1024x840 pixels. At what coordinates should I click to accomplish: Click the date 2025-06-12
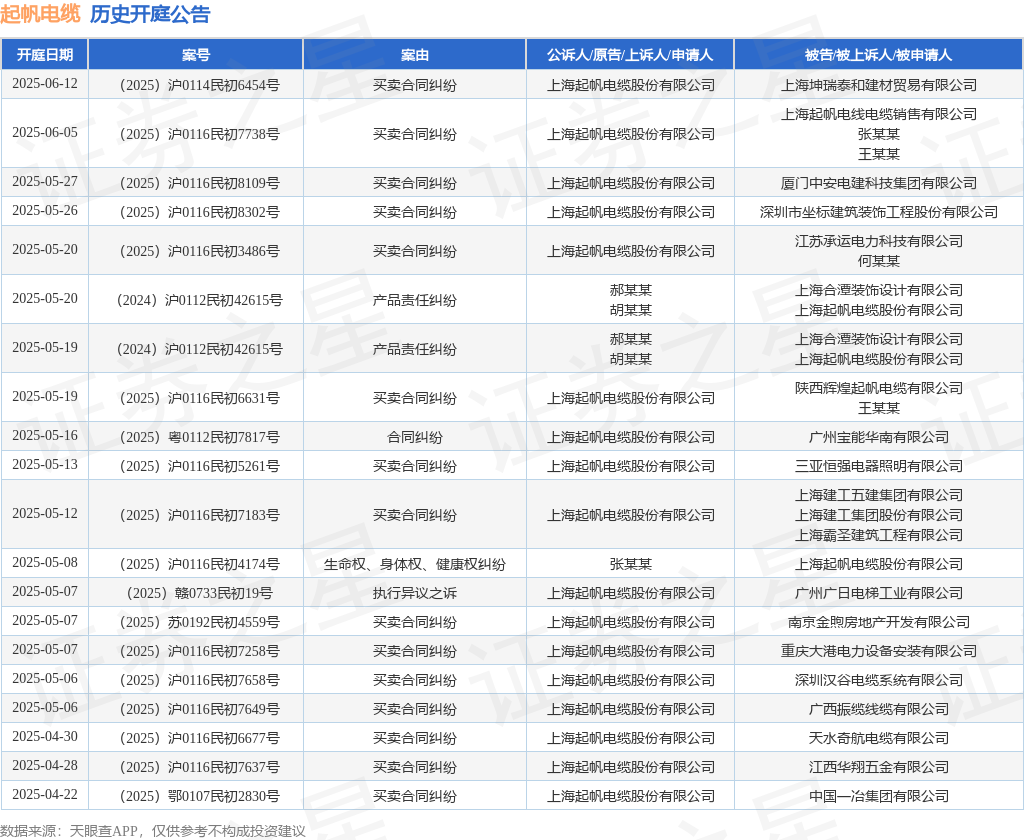click(44, 84)
